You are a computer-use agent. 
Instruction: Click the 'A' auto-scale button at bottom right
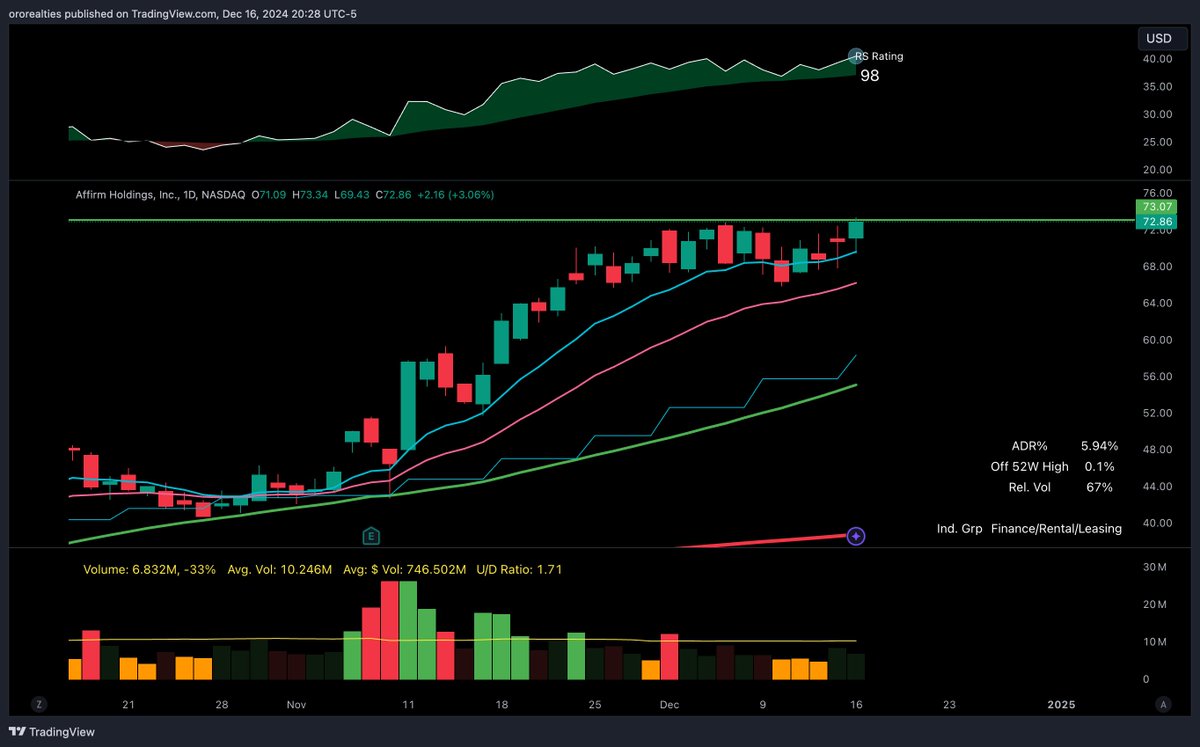tap(1164, 704)
